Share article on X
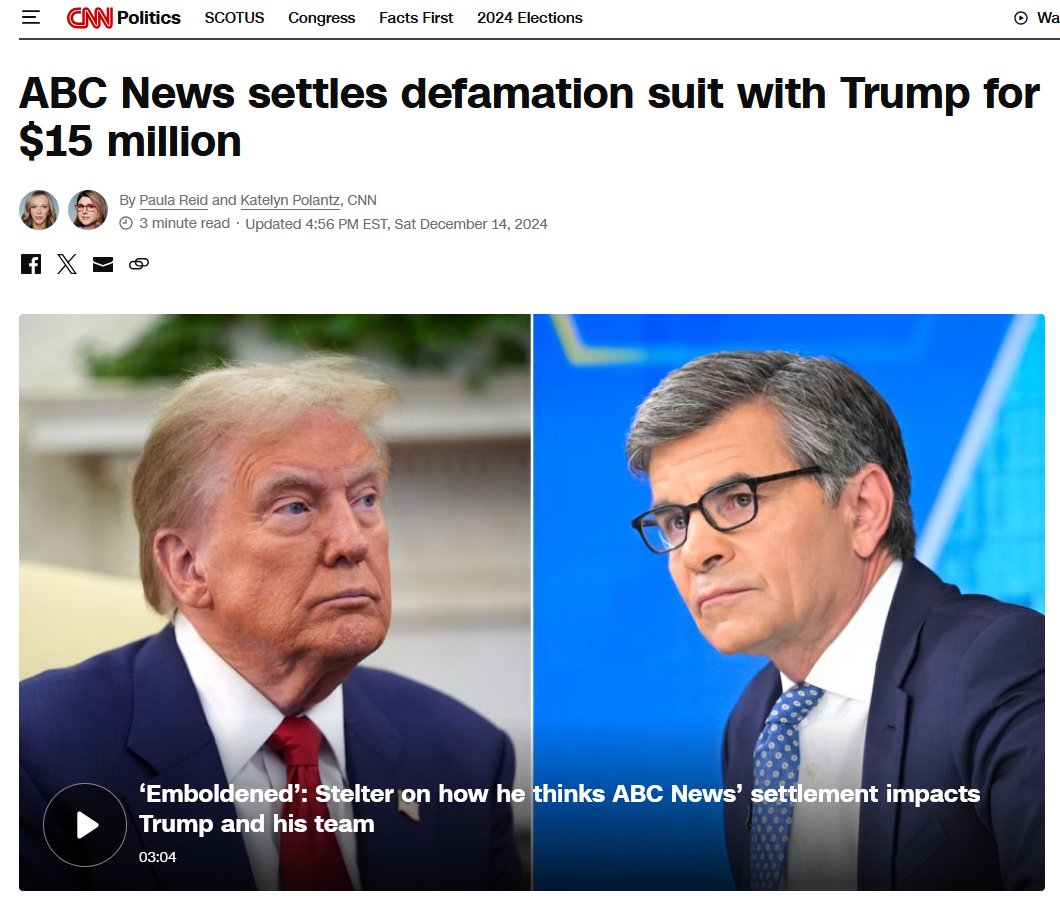The height and width of the screenshot is (908, 1060). tap(67, 264)
